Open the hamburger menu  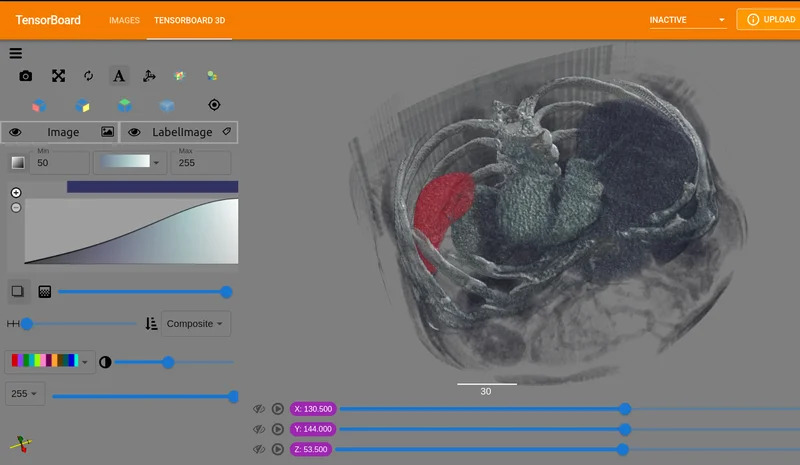click(15, 54)
